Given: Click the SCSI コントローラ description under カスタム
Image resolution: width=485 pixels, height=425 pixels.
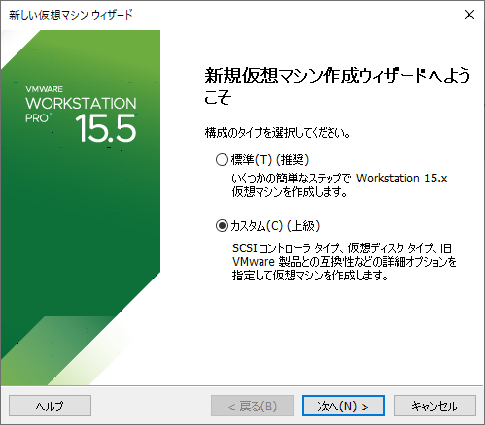Looking at the screenshot, I should tap(344, 262).
